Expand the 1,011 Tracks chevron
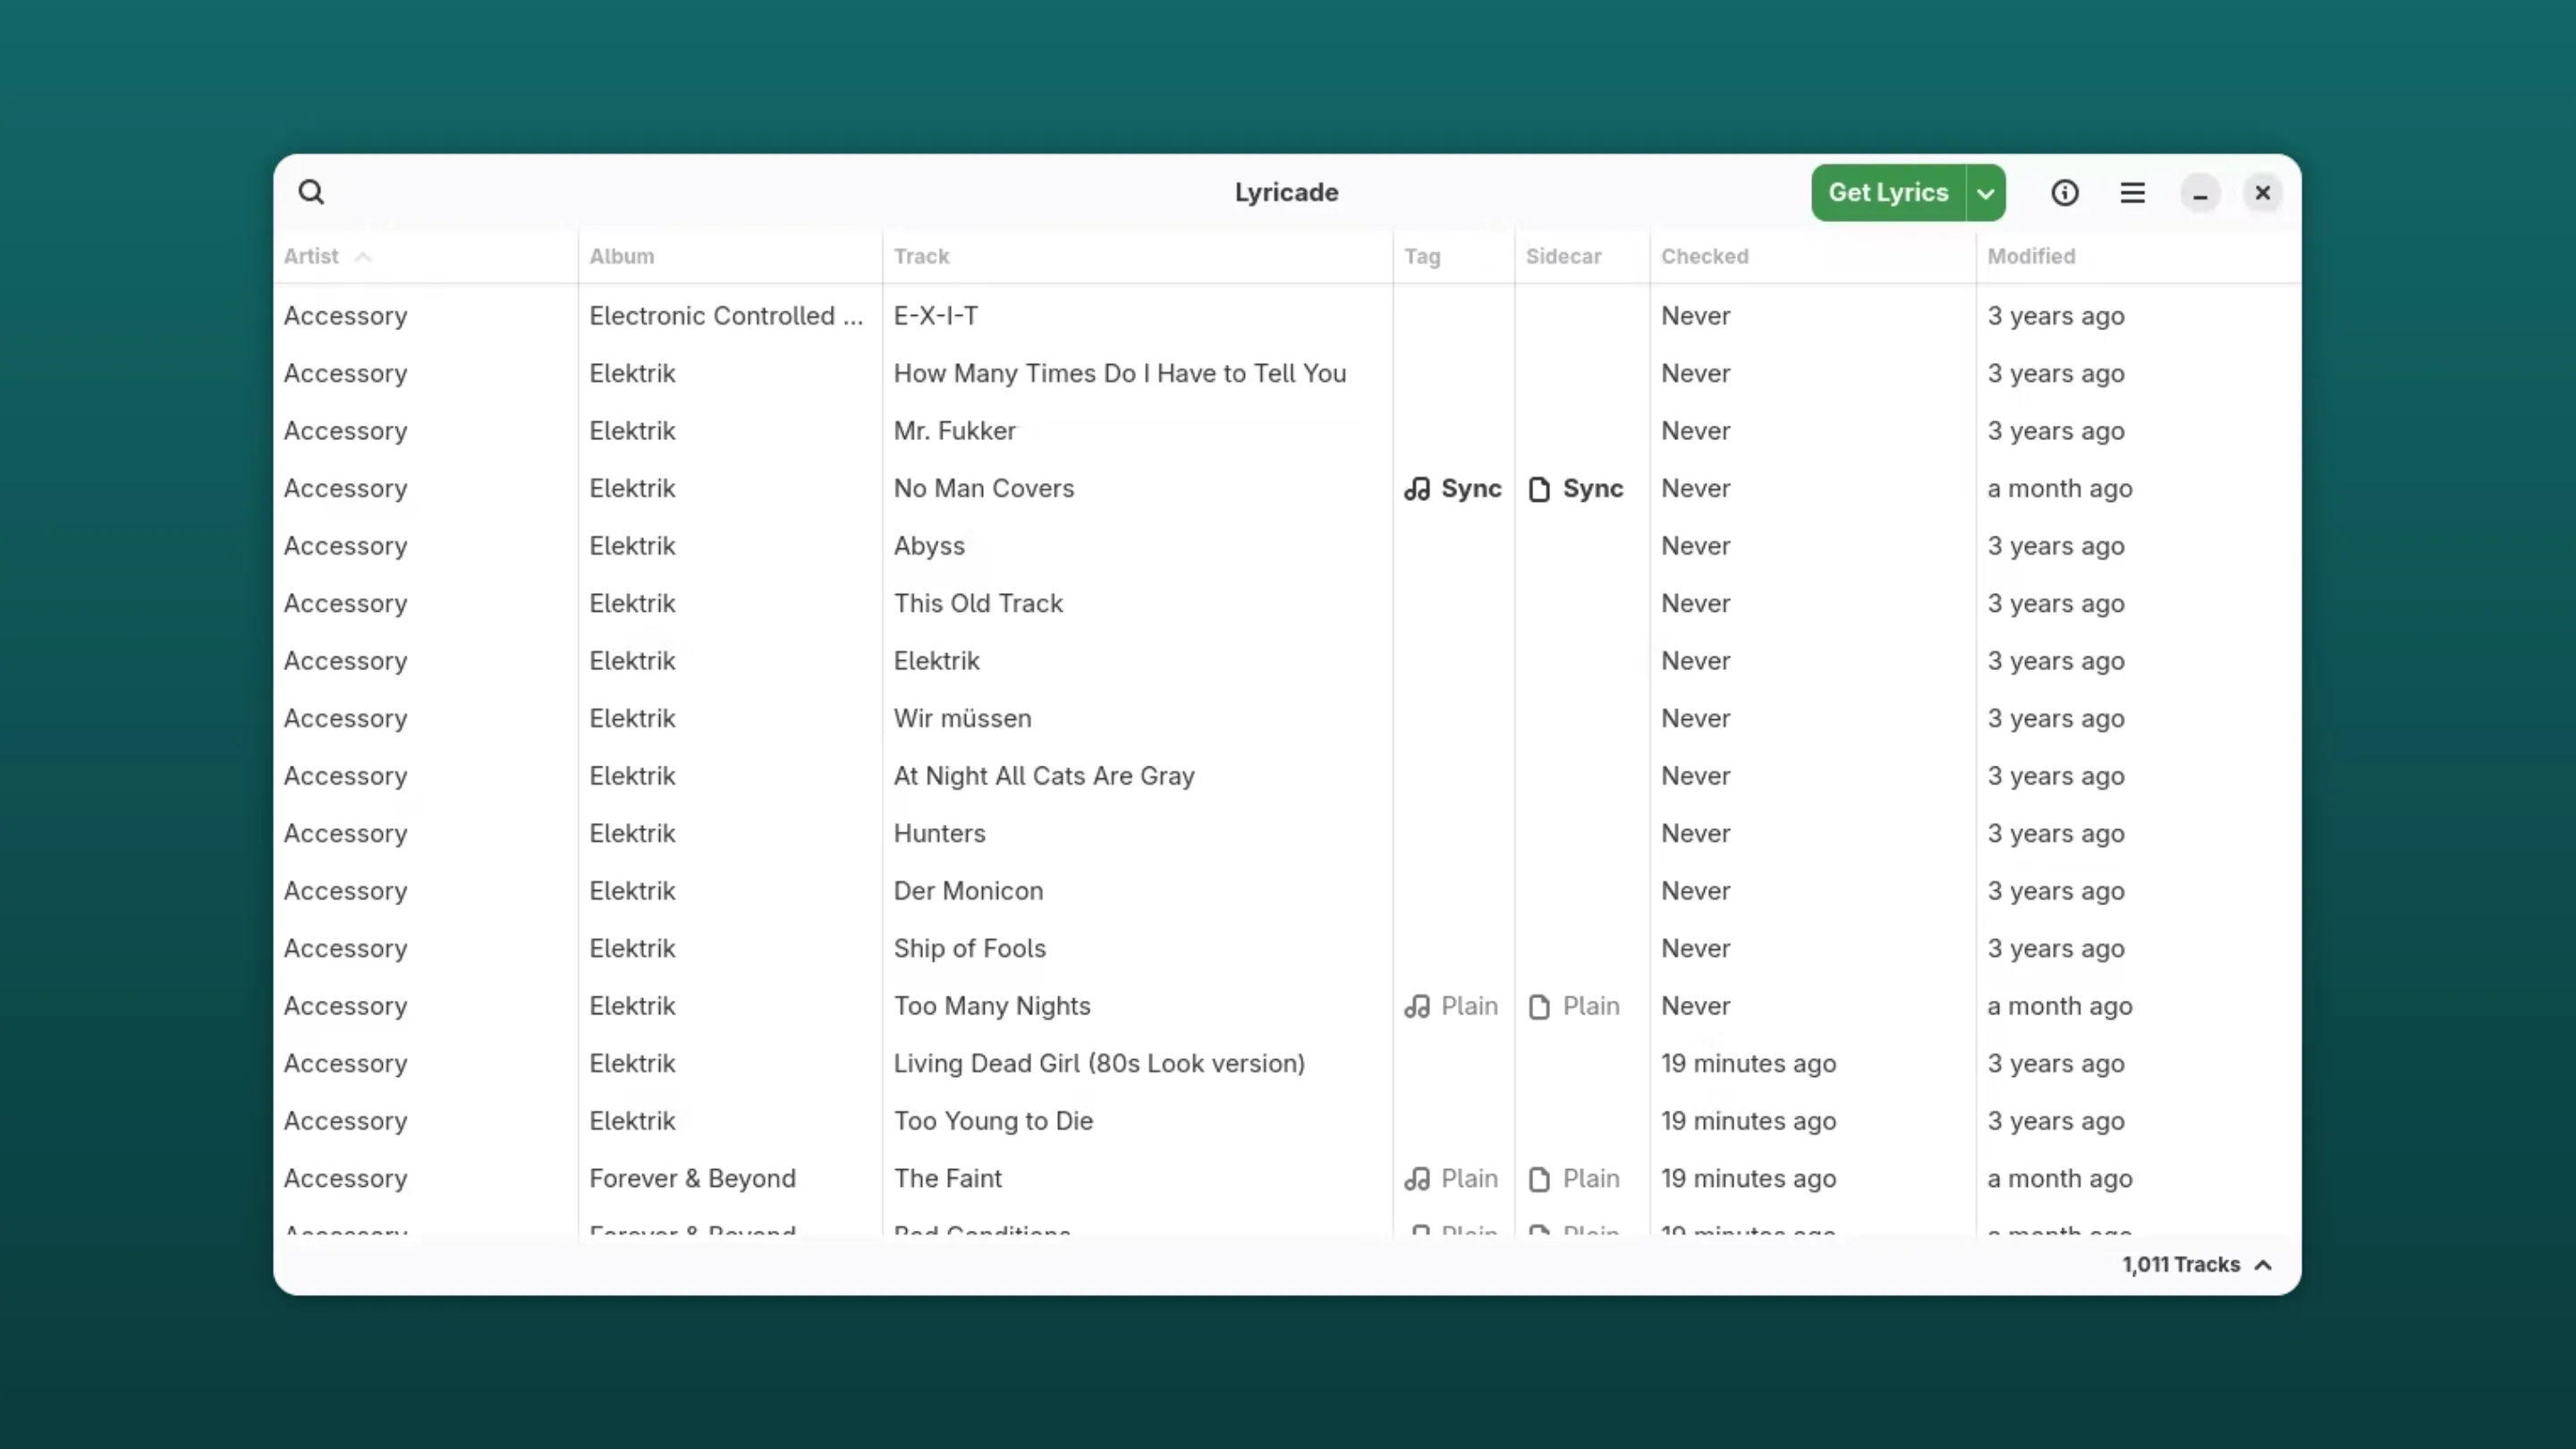The width and height of the screenshot is (2576, 1449). (x=2263, y=1265)
